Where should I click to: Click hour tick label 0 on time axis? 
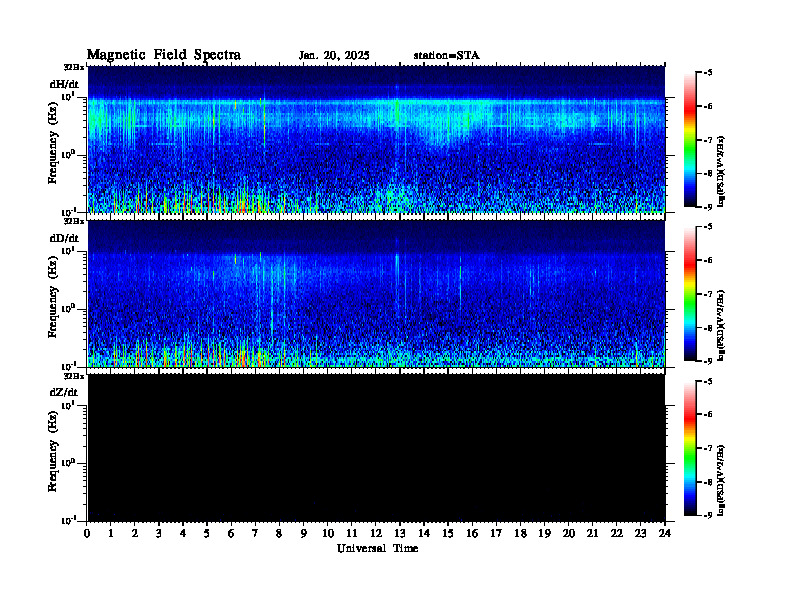point(87,533)
